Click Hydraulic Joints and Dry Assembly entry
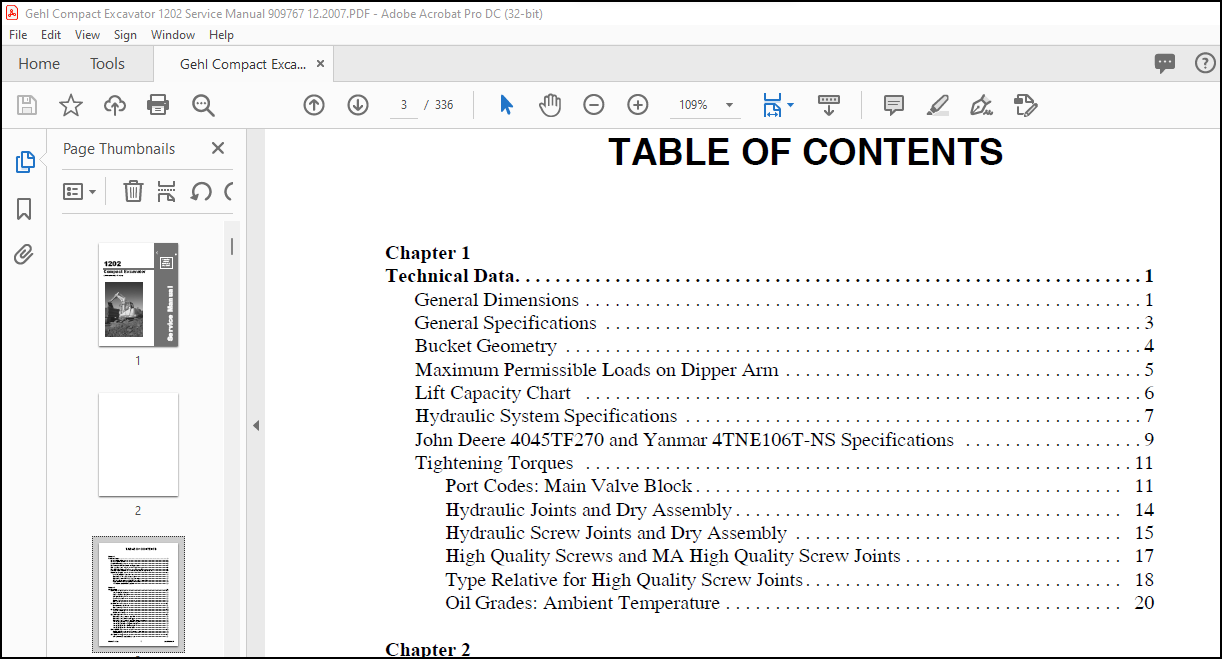 [799, 510]
